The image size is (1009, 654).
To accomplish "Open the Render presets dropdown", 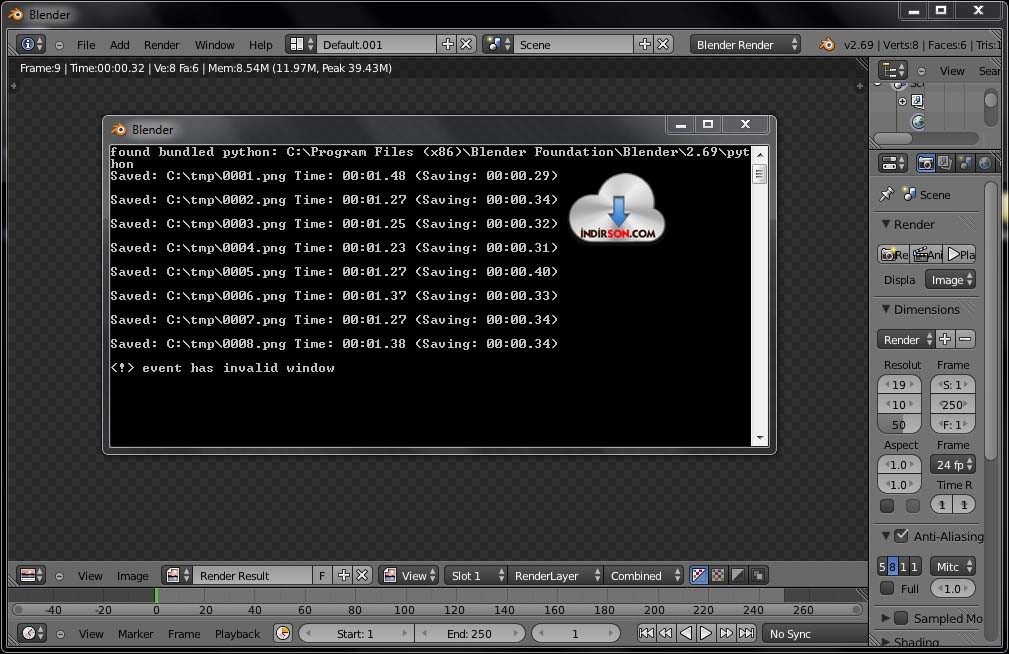I will click(906, 339).
